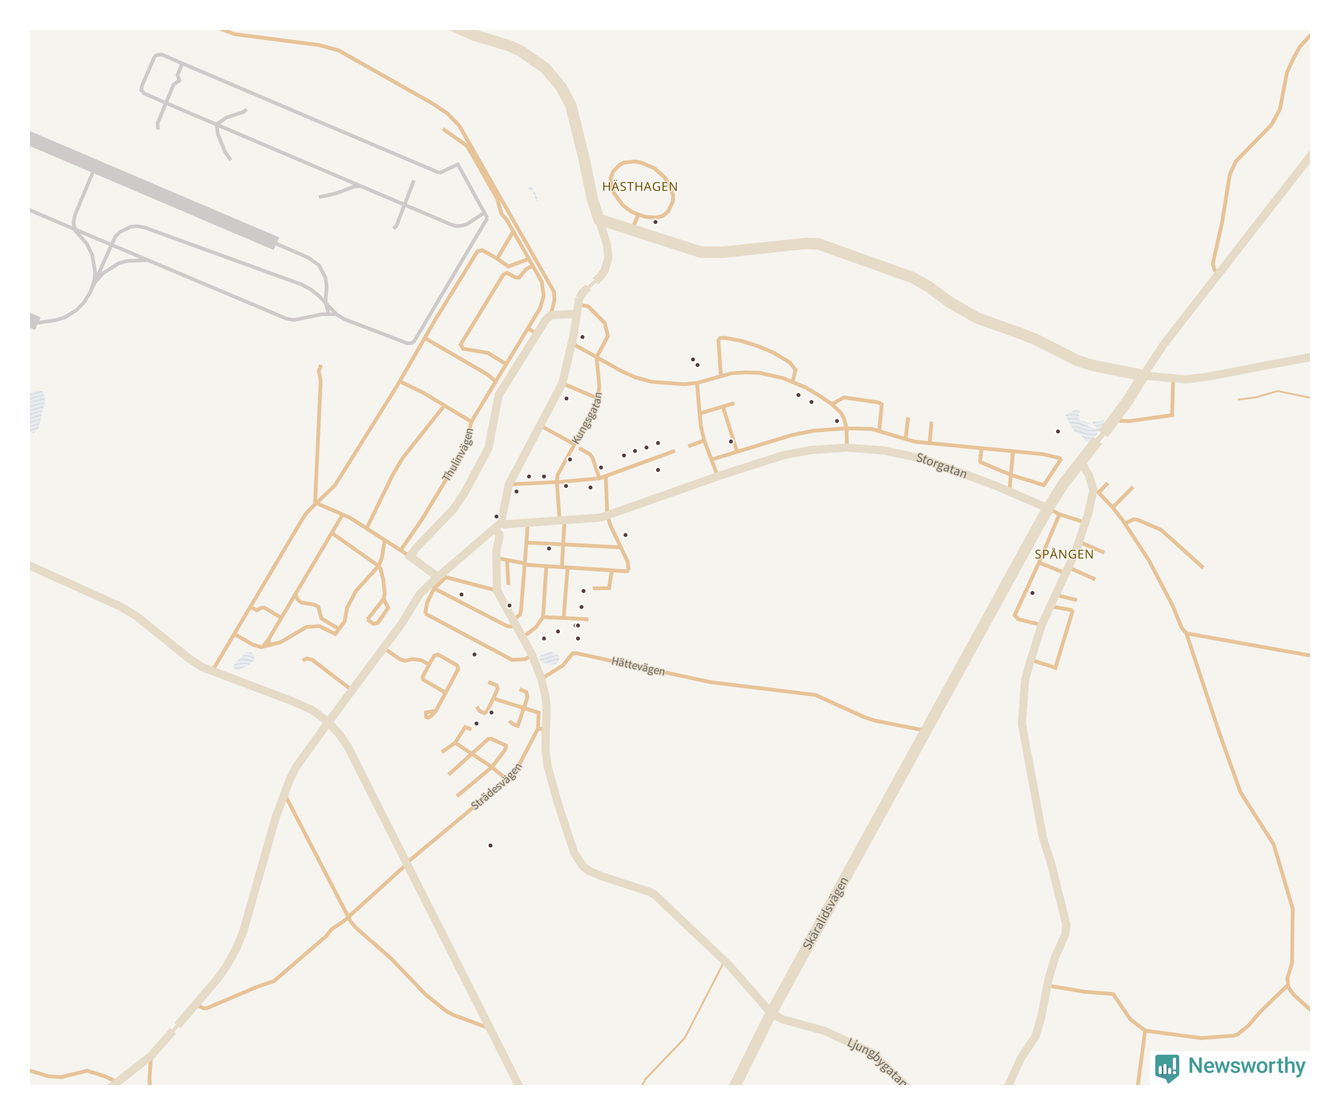Click the Thulinvägen street label

click(x=458, y=455)
